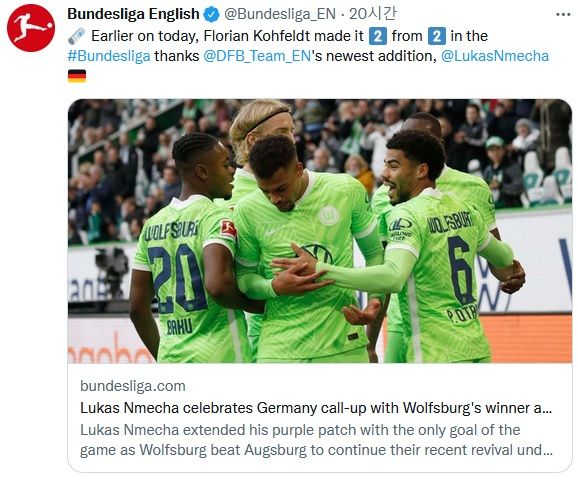Open the Bundesliga red logo profile avatar
Viewport: 578px width, 480px height.
31,28
